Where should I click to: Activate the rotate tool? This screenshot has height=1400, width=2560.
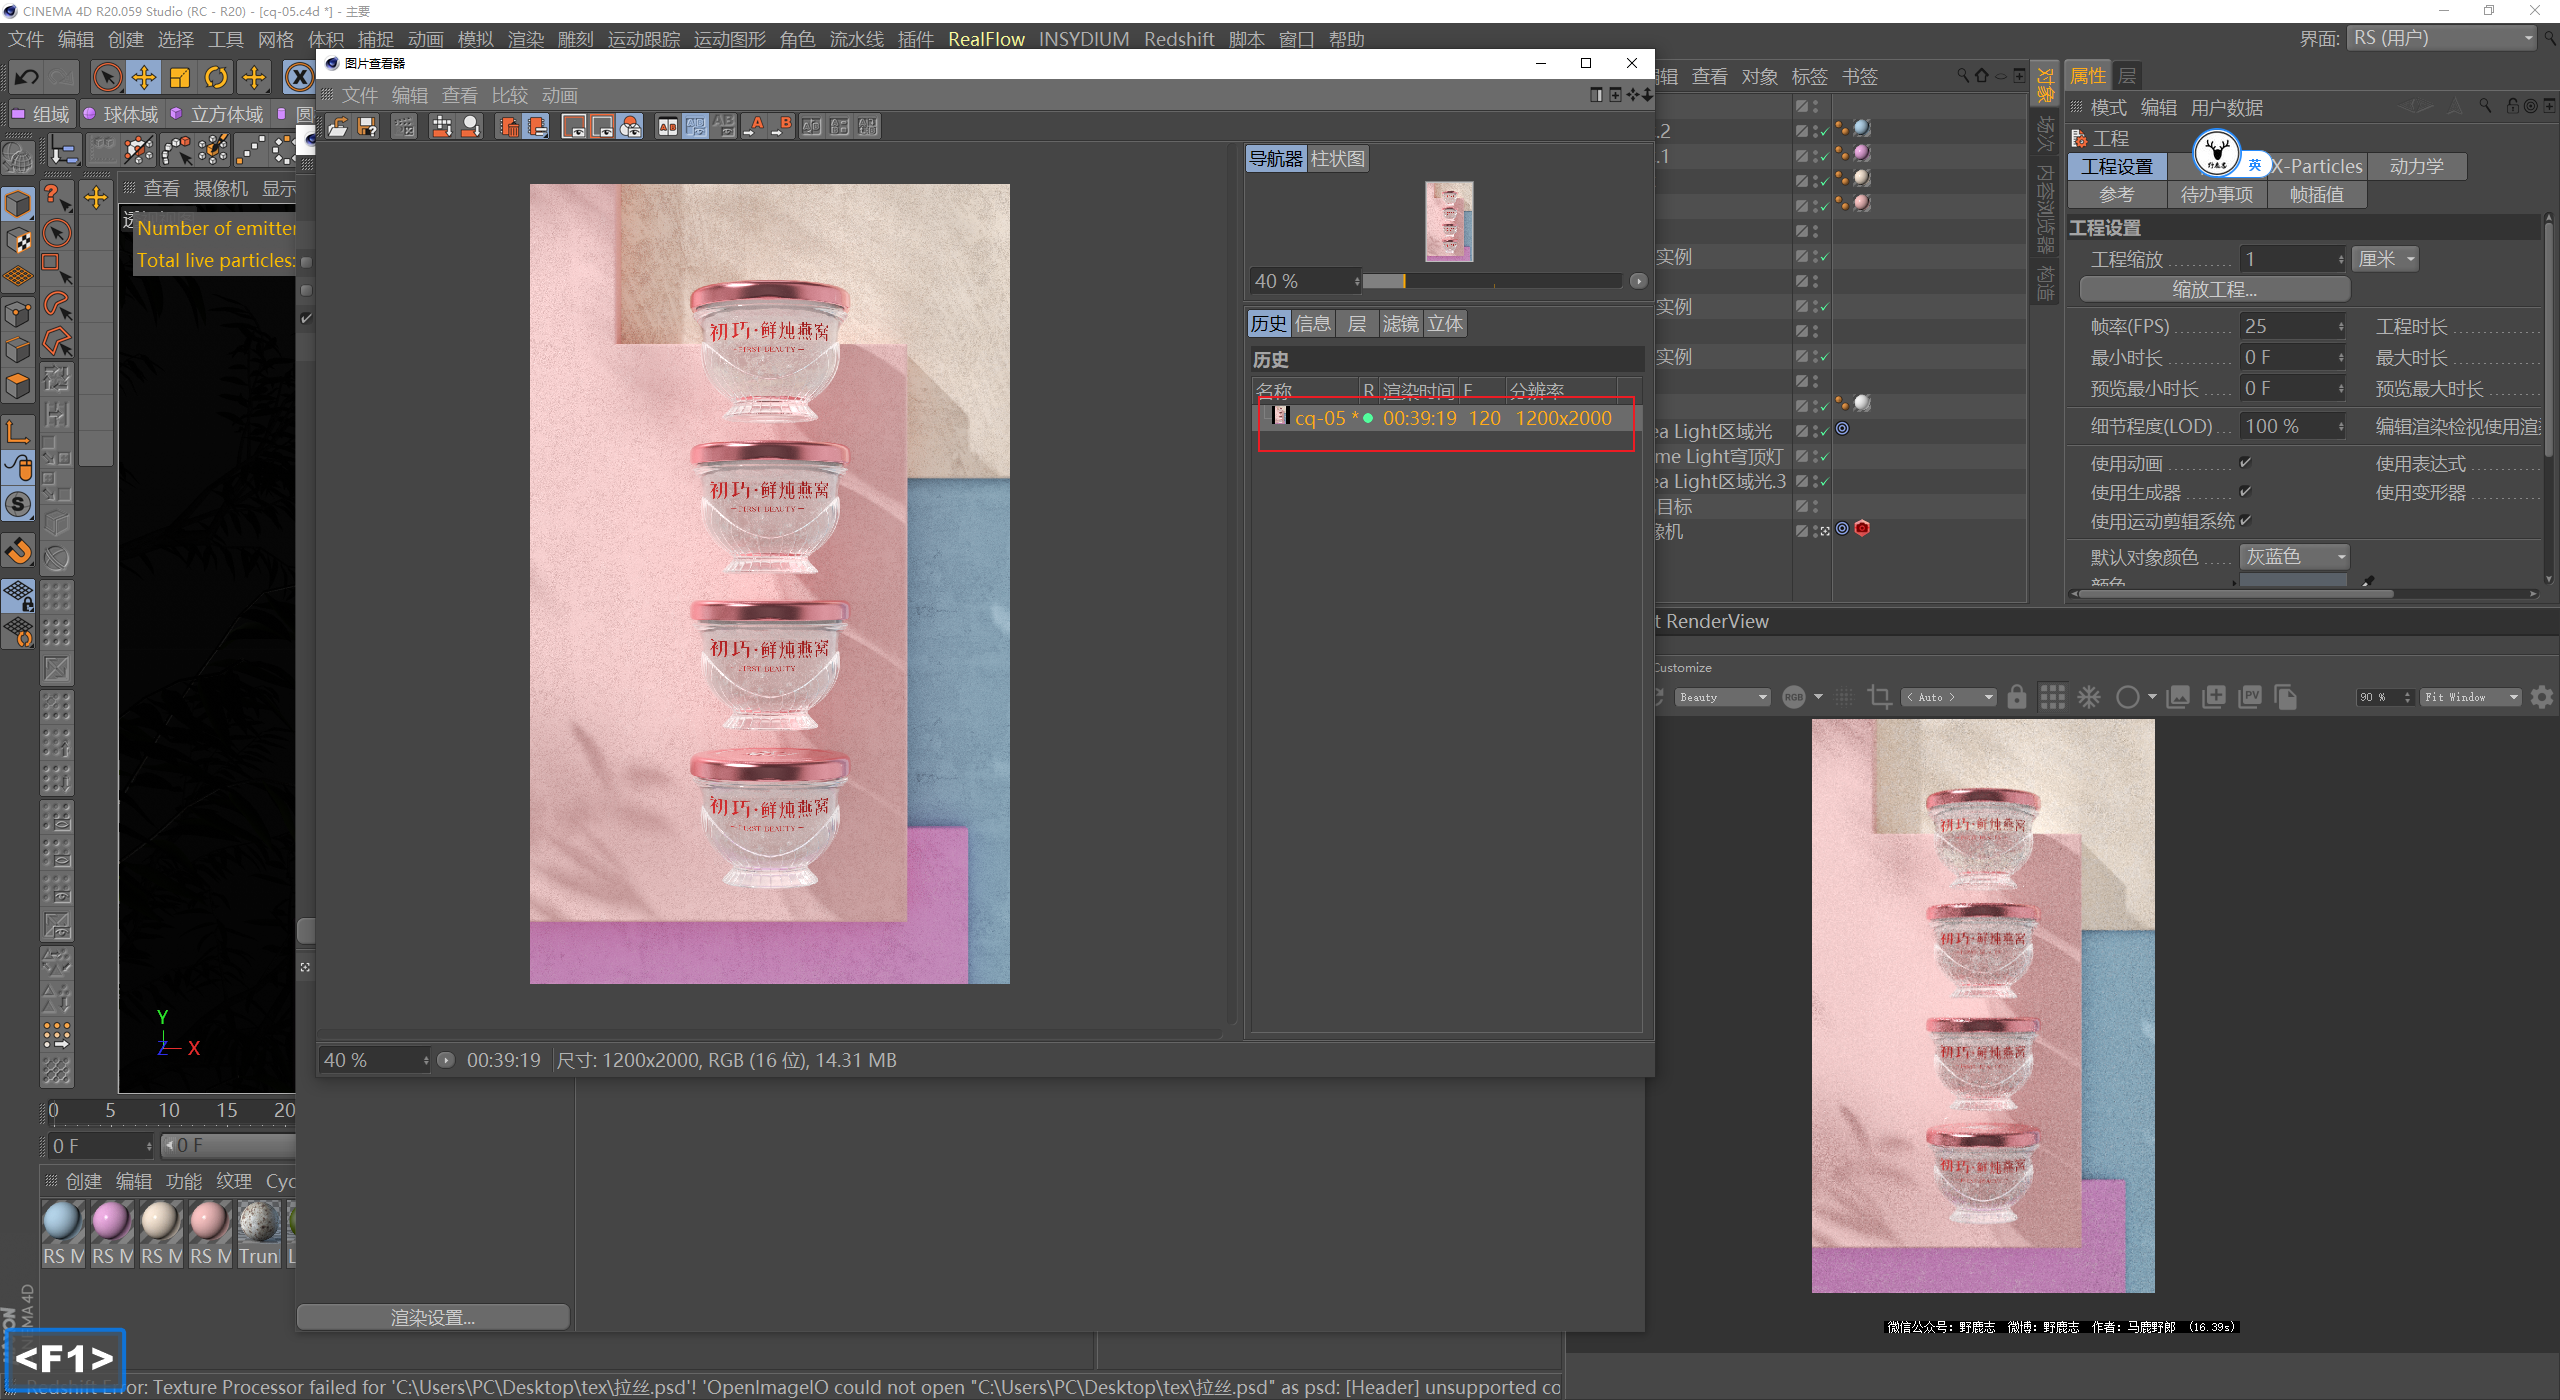pyautogui.click(x=216, y=77)
